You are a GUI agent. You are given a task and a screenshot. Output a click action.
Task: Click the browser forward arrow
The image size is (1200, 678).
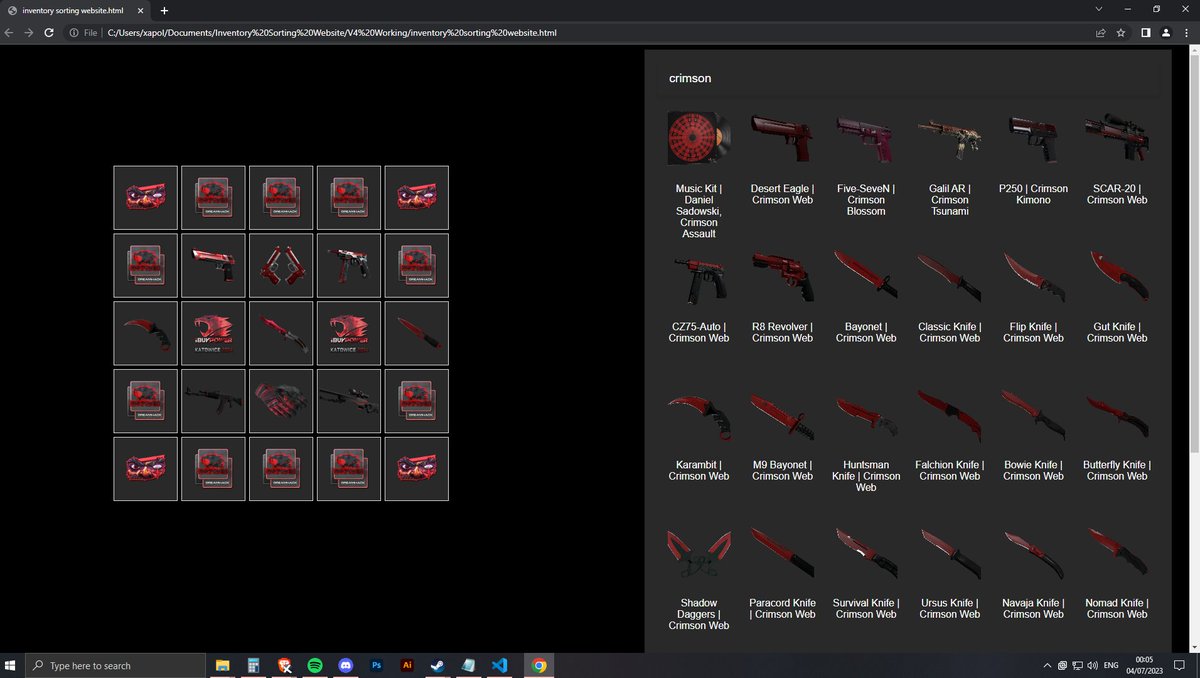[29, 32]
